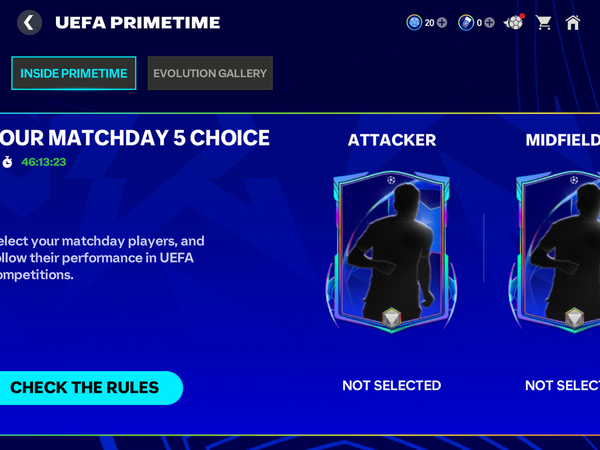Screen dimensions: 600x450
Task: Open the football notifications icon
Action: pyautogui.click(x=514, y=22)
